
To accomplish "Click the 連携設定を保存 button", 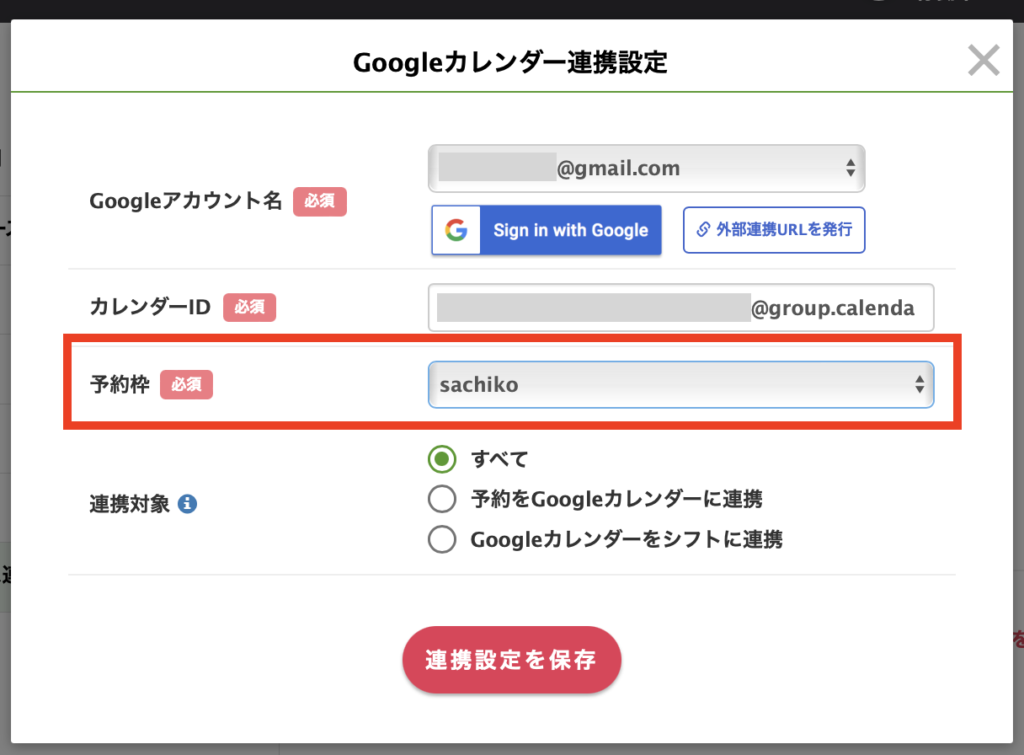I will click(x=511, y=660).
